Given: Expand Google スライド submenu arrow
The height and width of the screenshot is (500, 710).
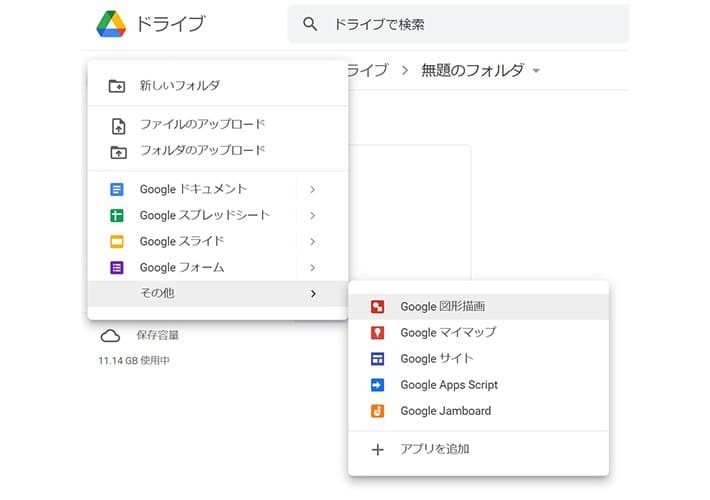Looking at the screenshot, I should (312, 241).
